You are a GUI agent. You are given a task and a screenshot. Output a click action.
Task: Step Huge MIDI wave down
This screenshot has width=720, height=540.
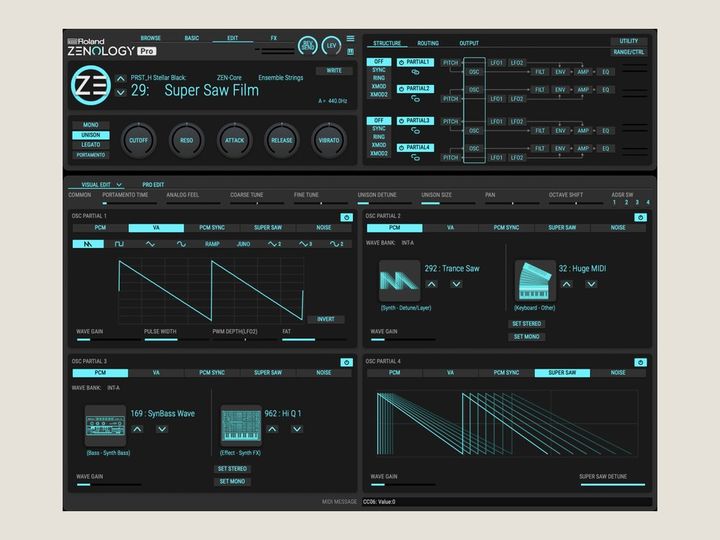tap(591, 284)
